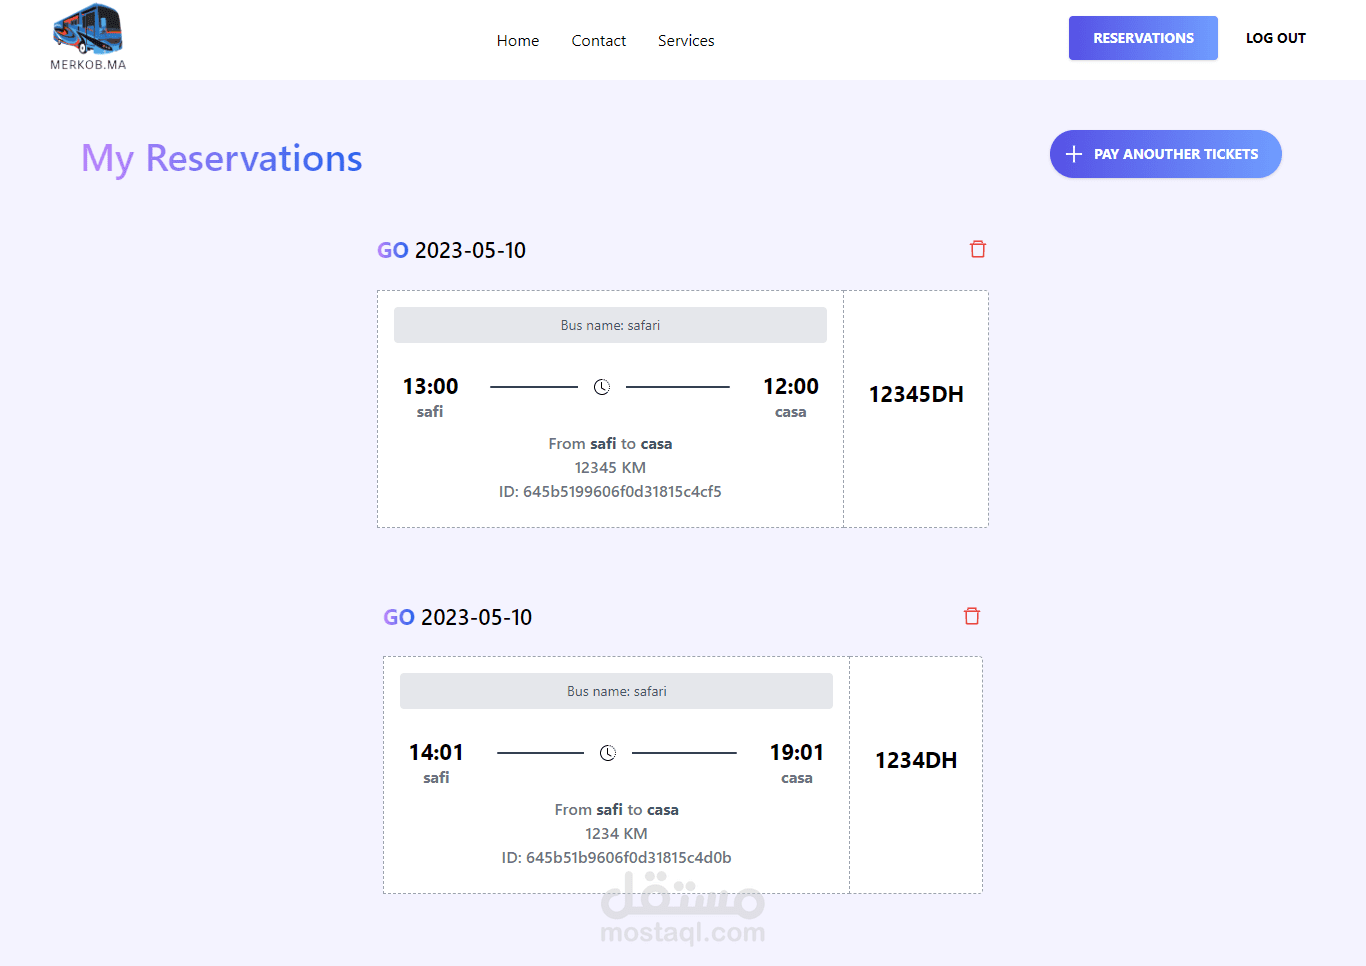The width and height of the screenshot is (1366, 966).
Task: Click the 1234DH ticket price
Action: (916, 760)
